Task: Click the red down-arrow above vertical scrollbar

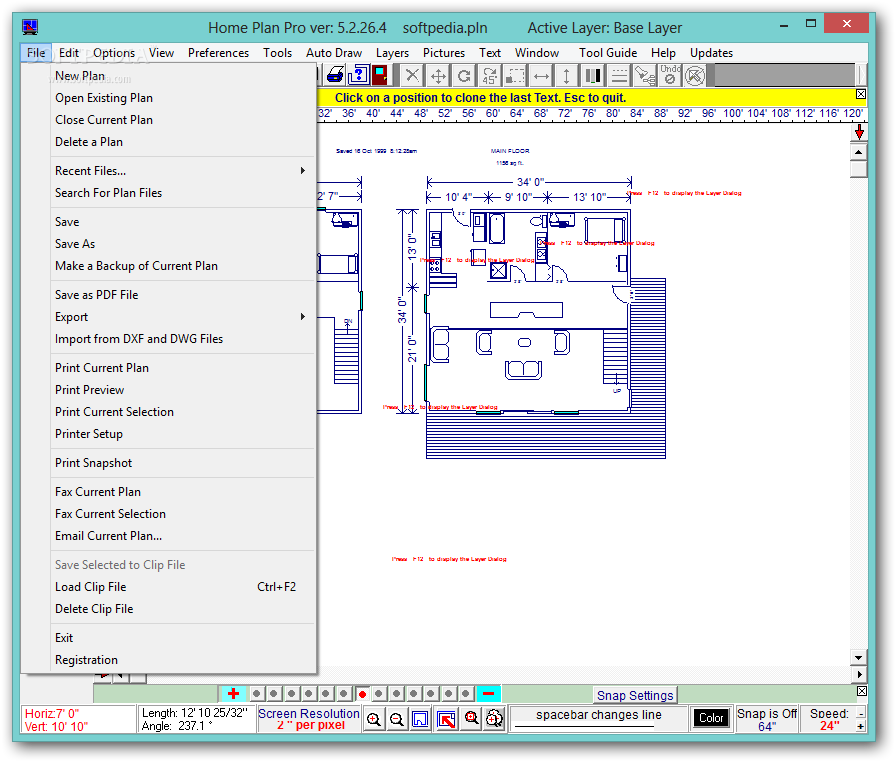Action: click(859, 133)
